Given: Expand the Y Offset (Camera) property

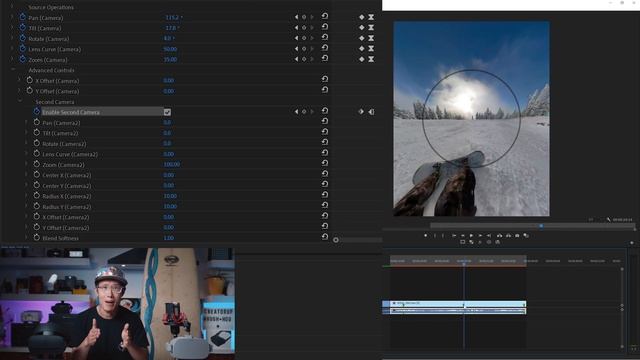Looking at the screenshot, I should (x=19, y=91).
